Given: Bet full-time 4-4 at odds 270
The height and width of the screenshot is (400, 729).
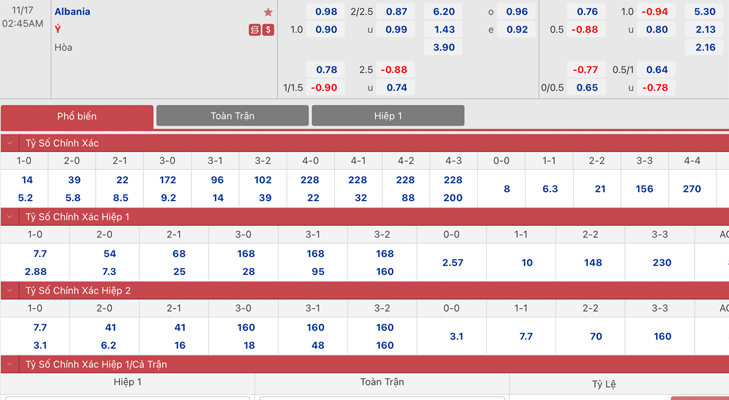Looking at the screenshot, I should coord(692,189).
